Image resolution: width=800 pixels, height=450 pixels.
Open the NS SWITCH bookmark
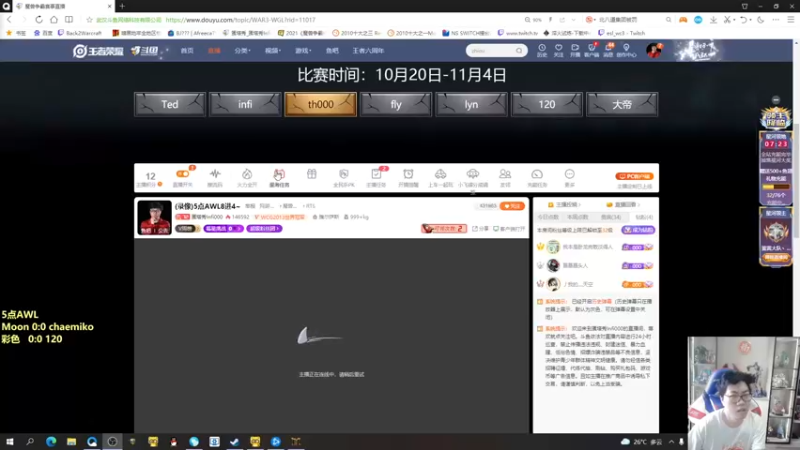point(466,33)
